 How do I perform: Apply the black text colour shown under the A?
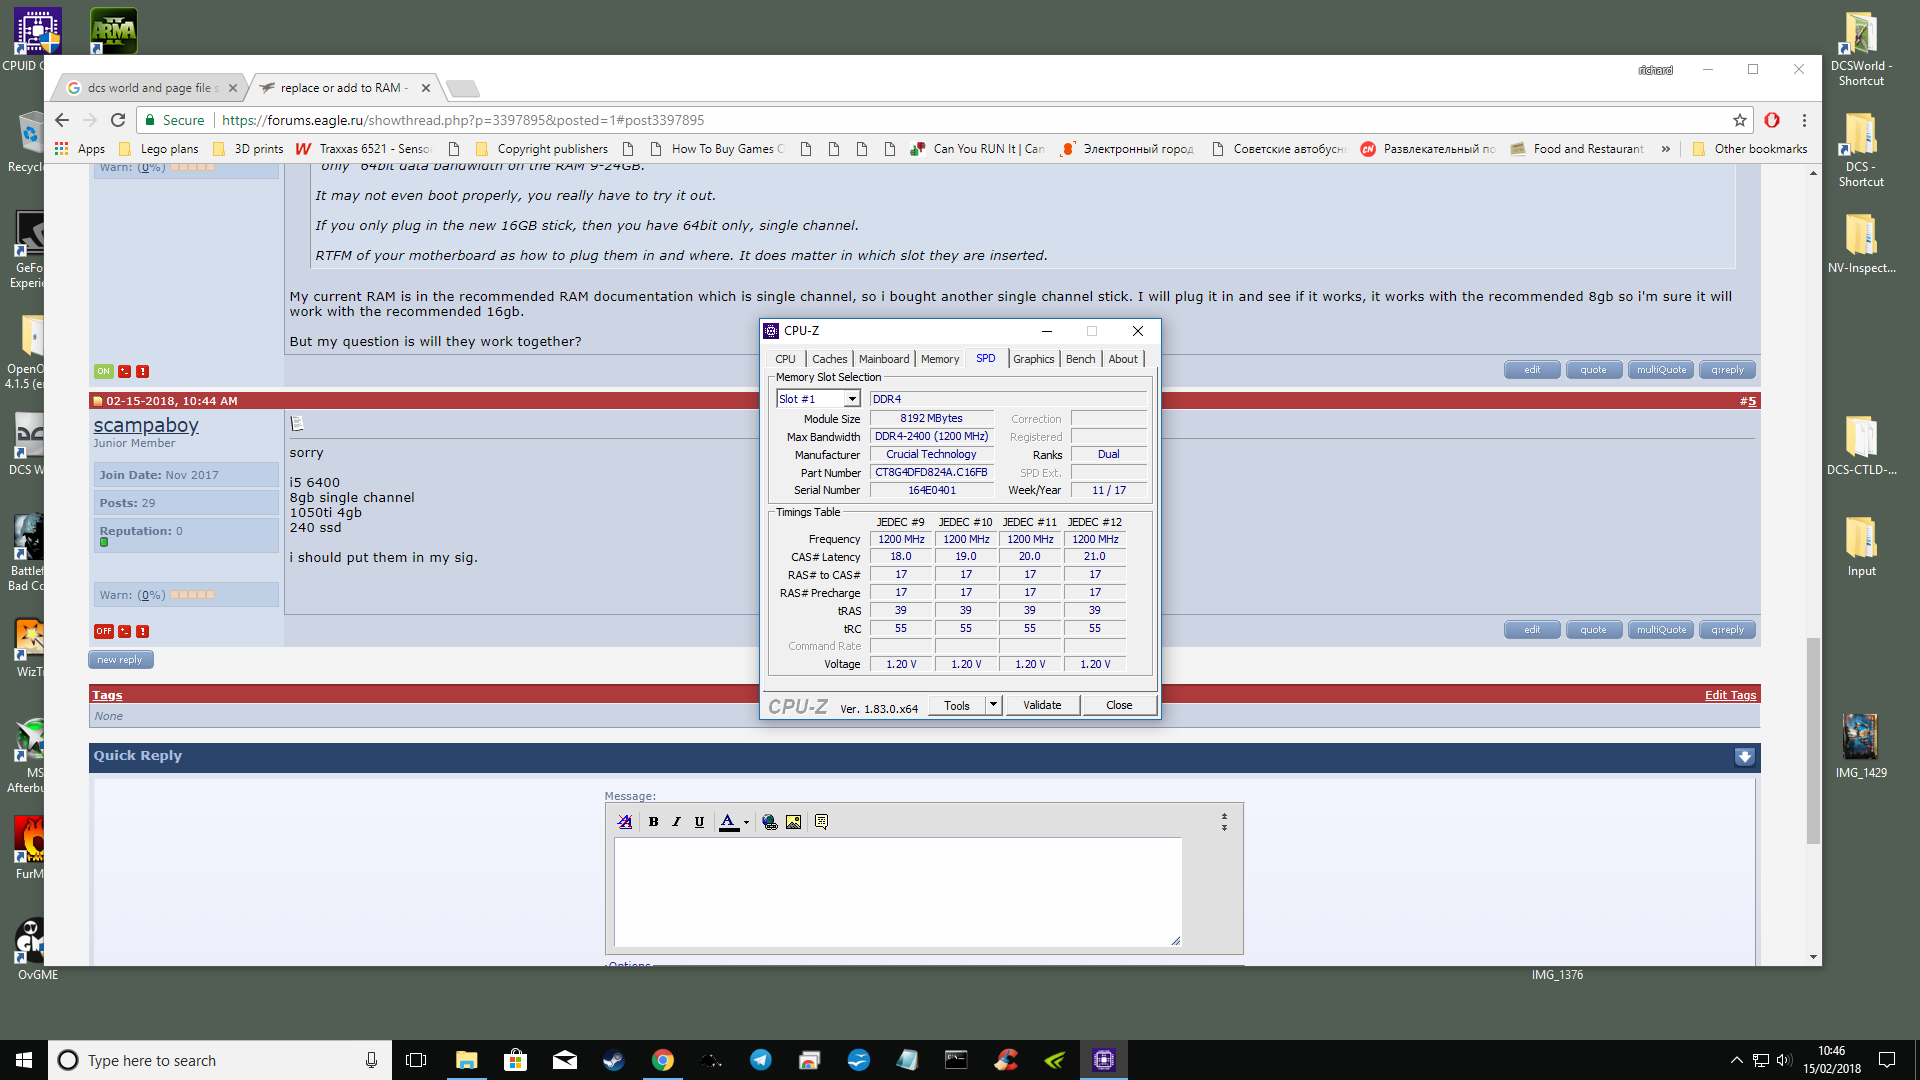click(728, 822)
